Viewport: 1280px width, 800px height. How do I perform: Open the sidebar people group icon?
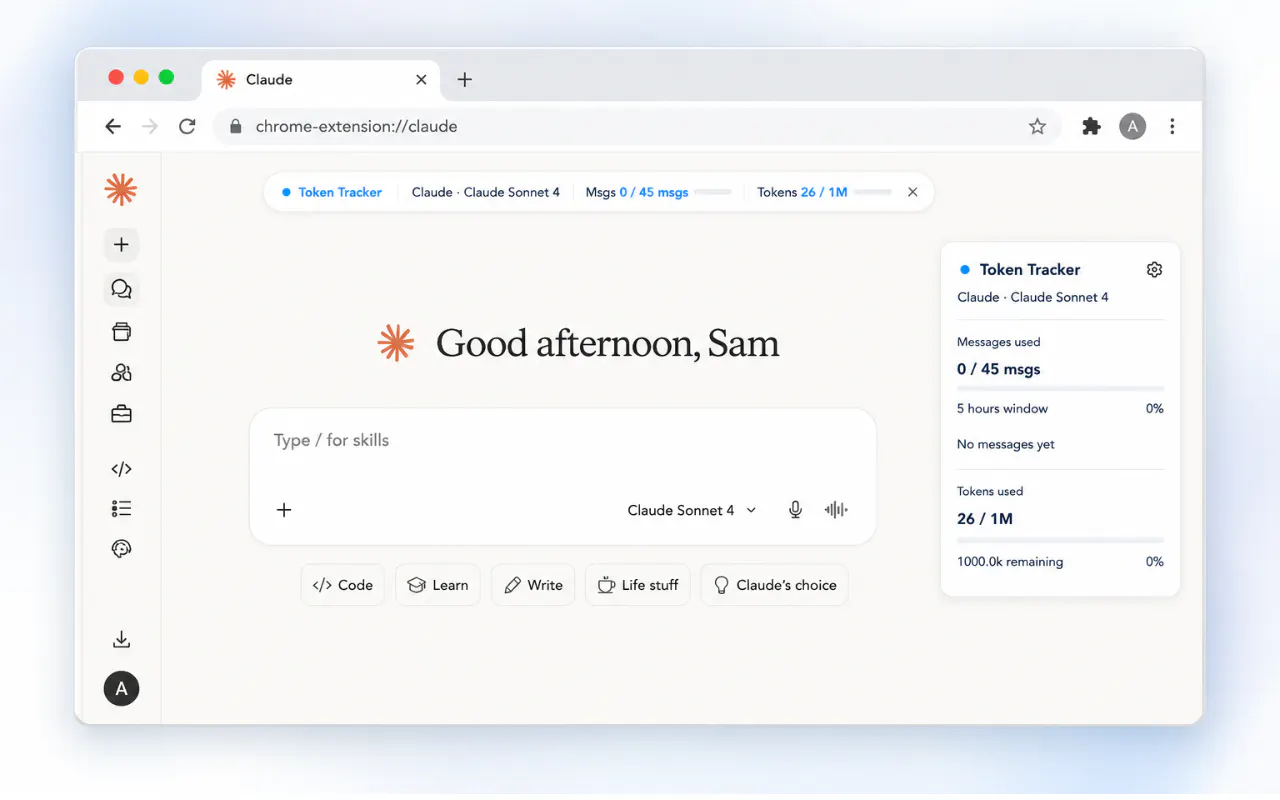(x=121, y=373)
